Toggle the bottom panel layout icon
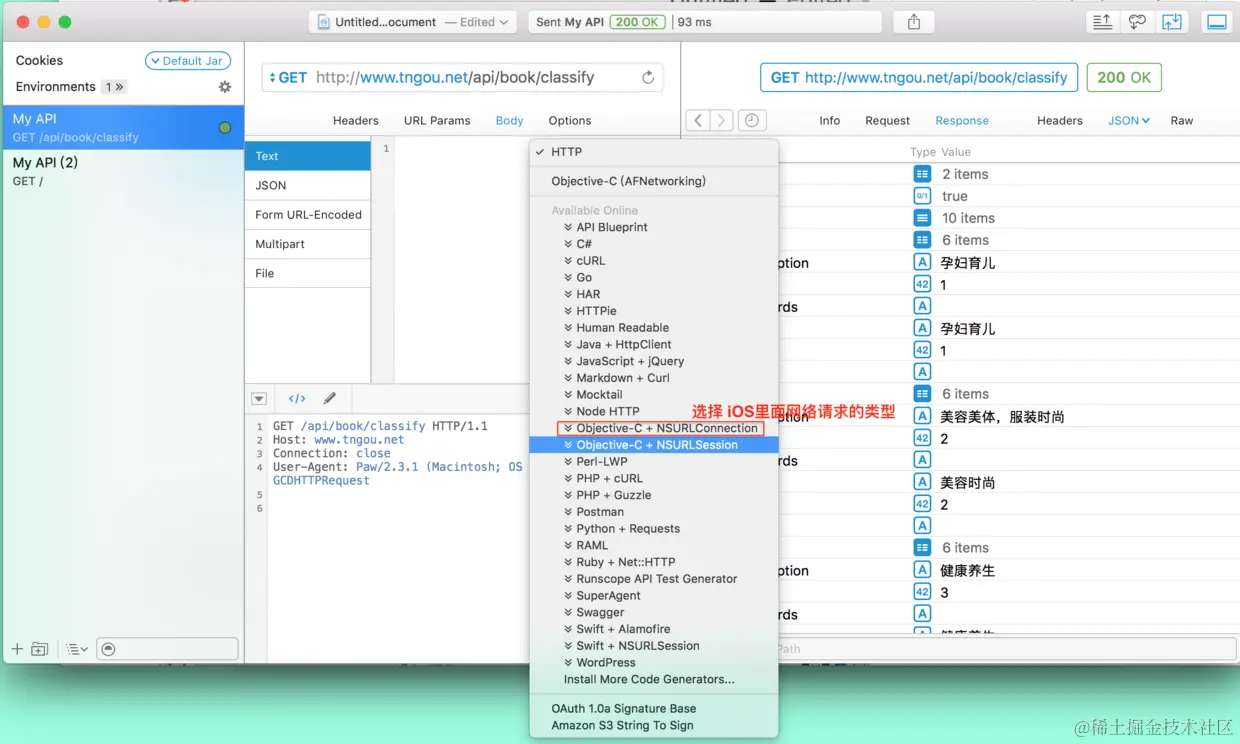This screenshot has height=744, width=1240. (x=1217, y=22)
